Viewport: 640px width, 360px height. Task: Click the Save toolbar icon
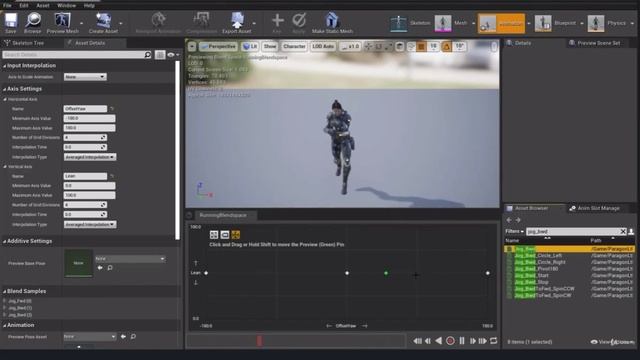pos(11,22)
